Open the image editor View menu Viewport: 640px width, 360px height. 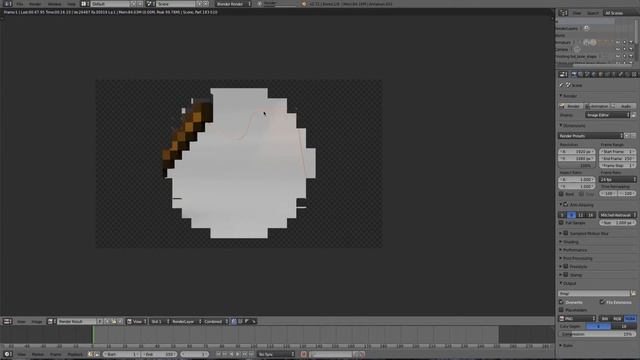(x=21, y=322)
